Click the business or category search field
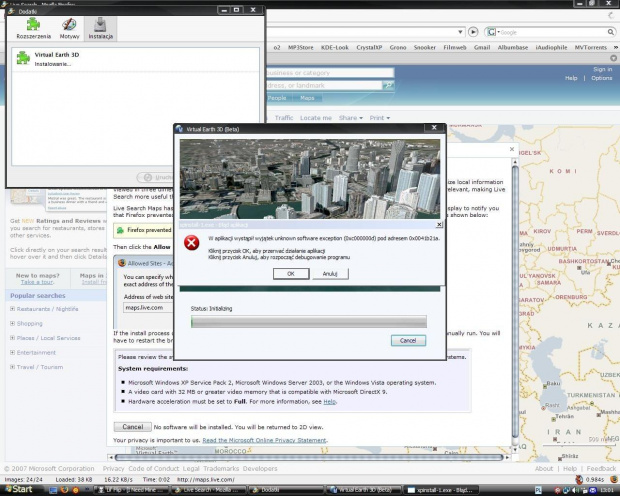The width and height of the screenshot is (620, 496). 330,73
